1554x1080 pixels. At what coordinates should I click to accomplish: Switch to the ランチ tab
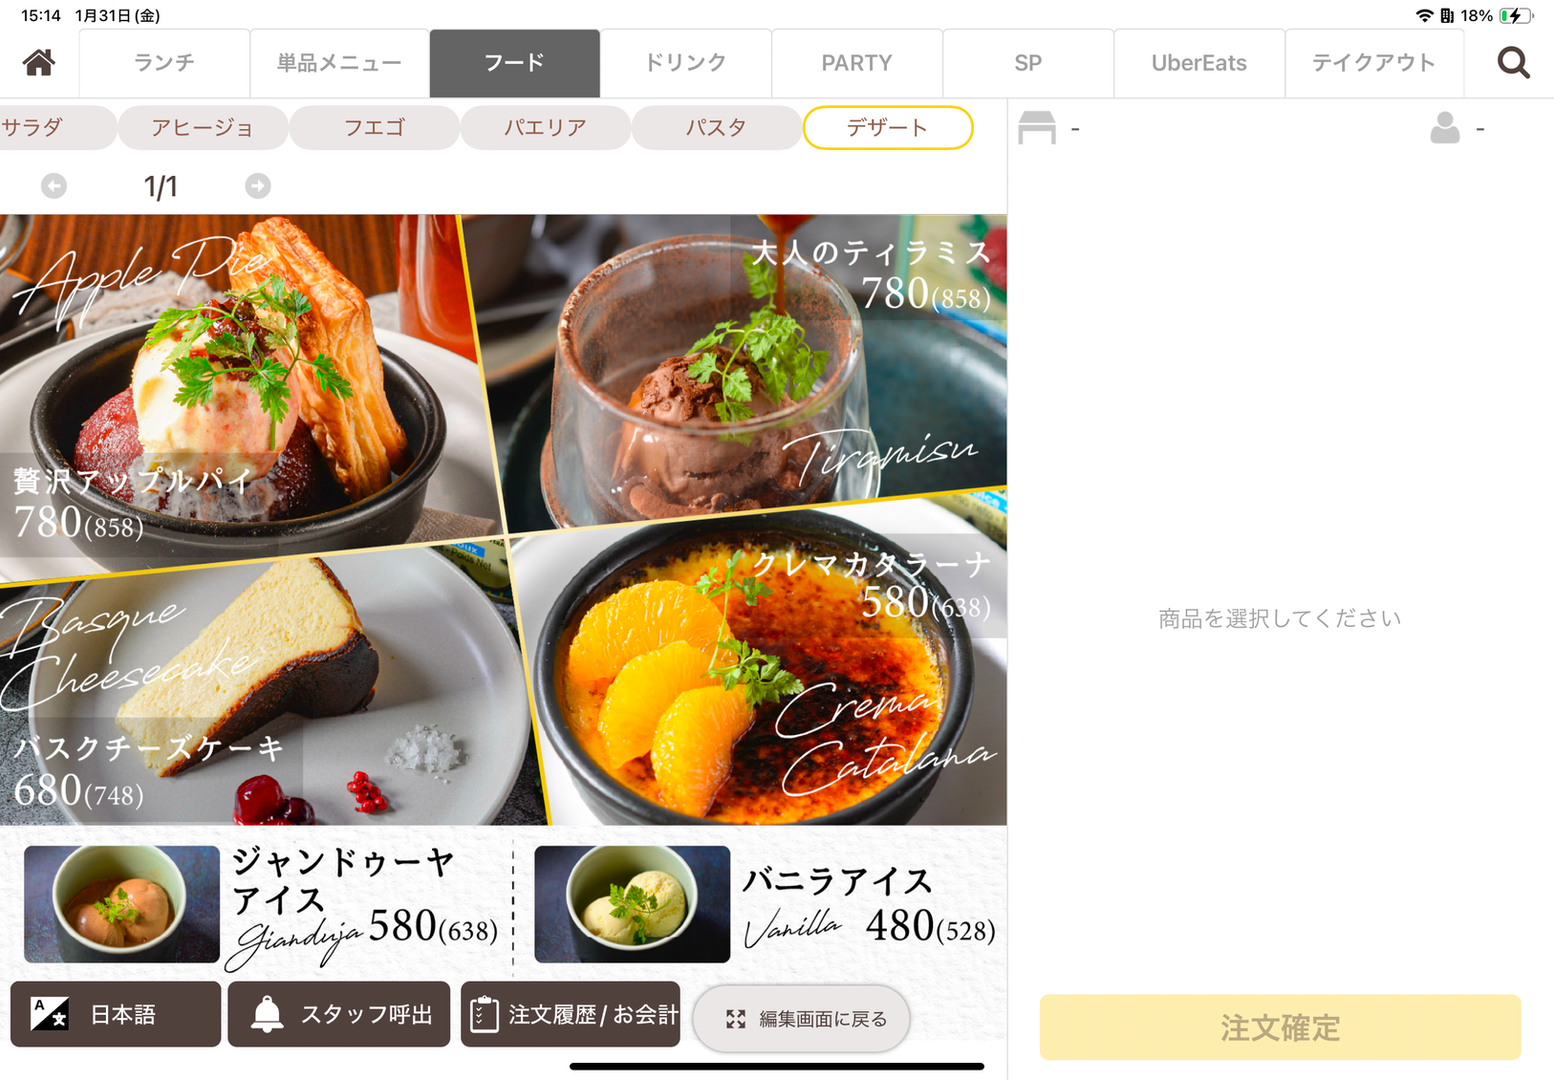[165, 63]
